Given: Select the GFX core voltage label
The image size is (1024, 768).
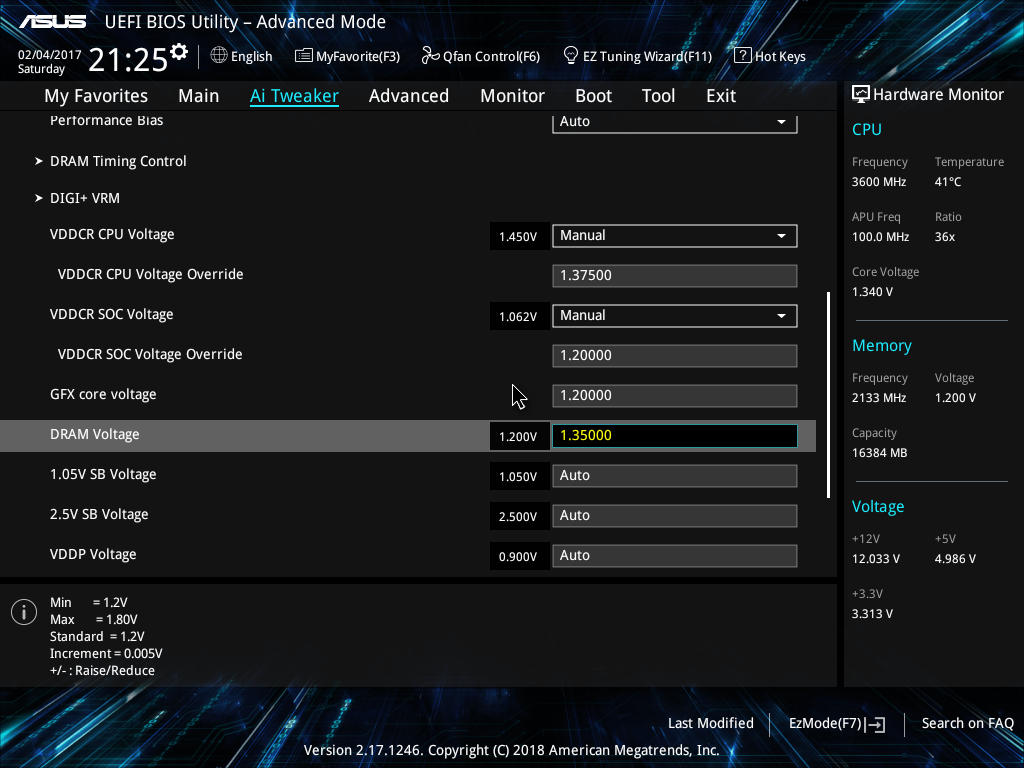Looking at the screenshot, I should [x=103, y=395].
